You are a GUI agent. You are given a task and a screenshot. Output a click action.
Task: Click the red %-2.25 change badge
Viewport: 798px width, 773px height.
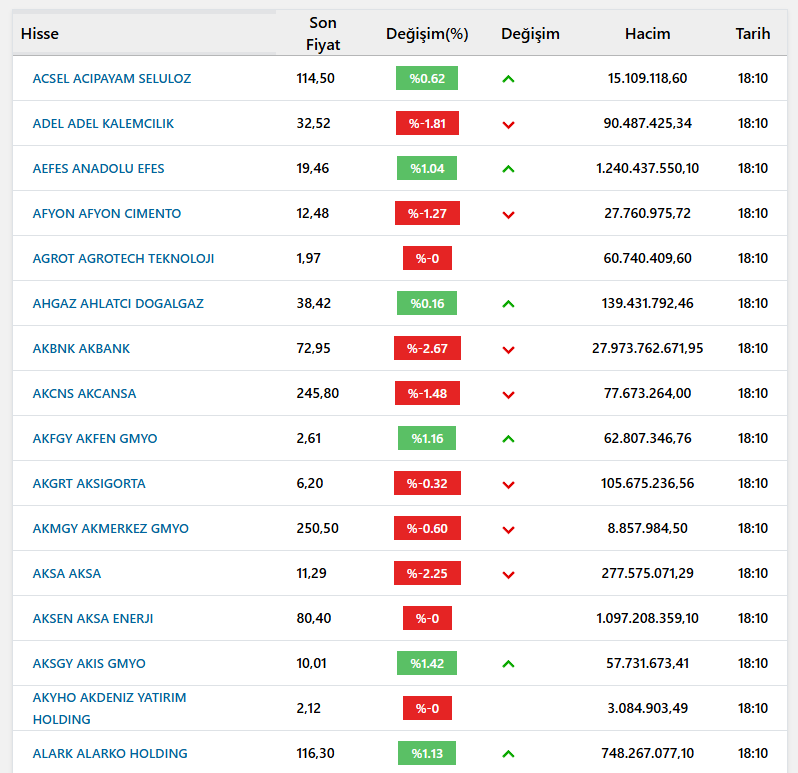coord(427,574)
